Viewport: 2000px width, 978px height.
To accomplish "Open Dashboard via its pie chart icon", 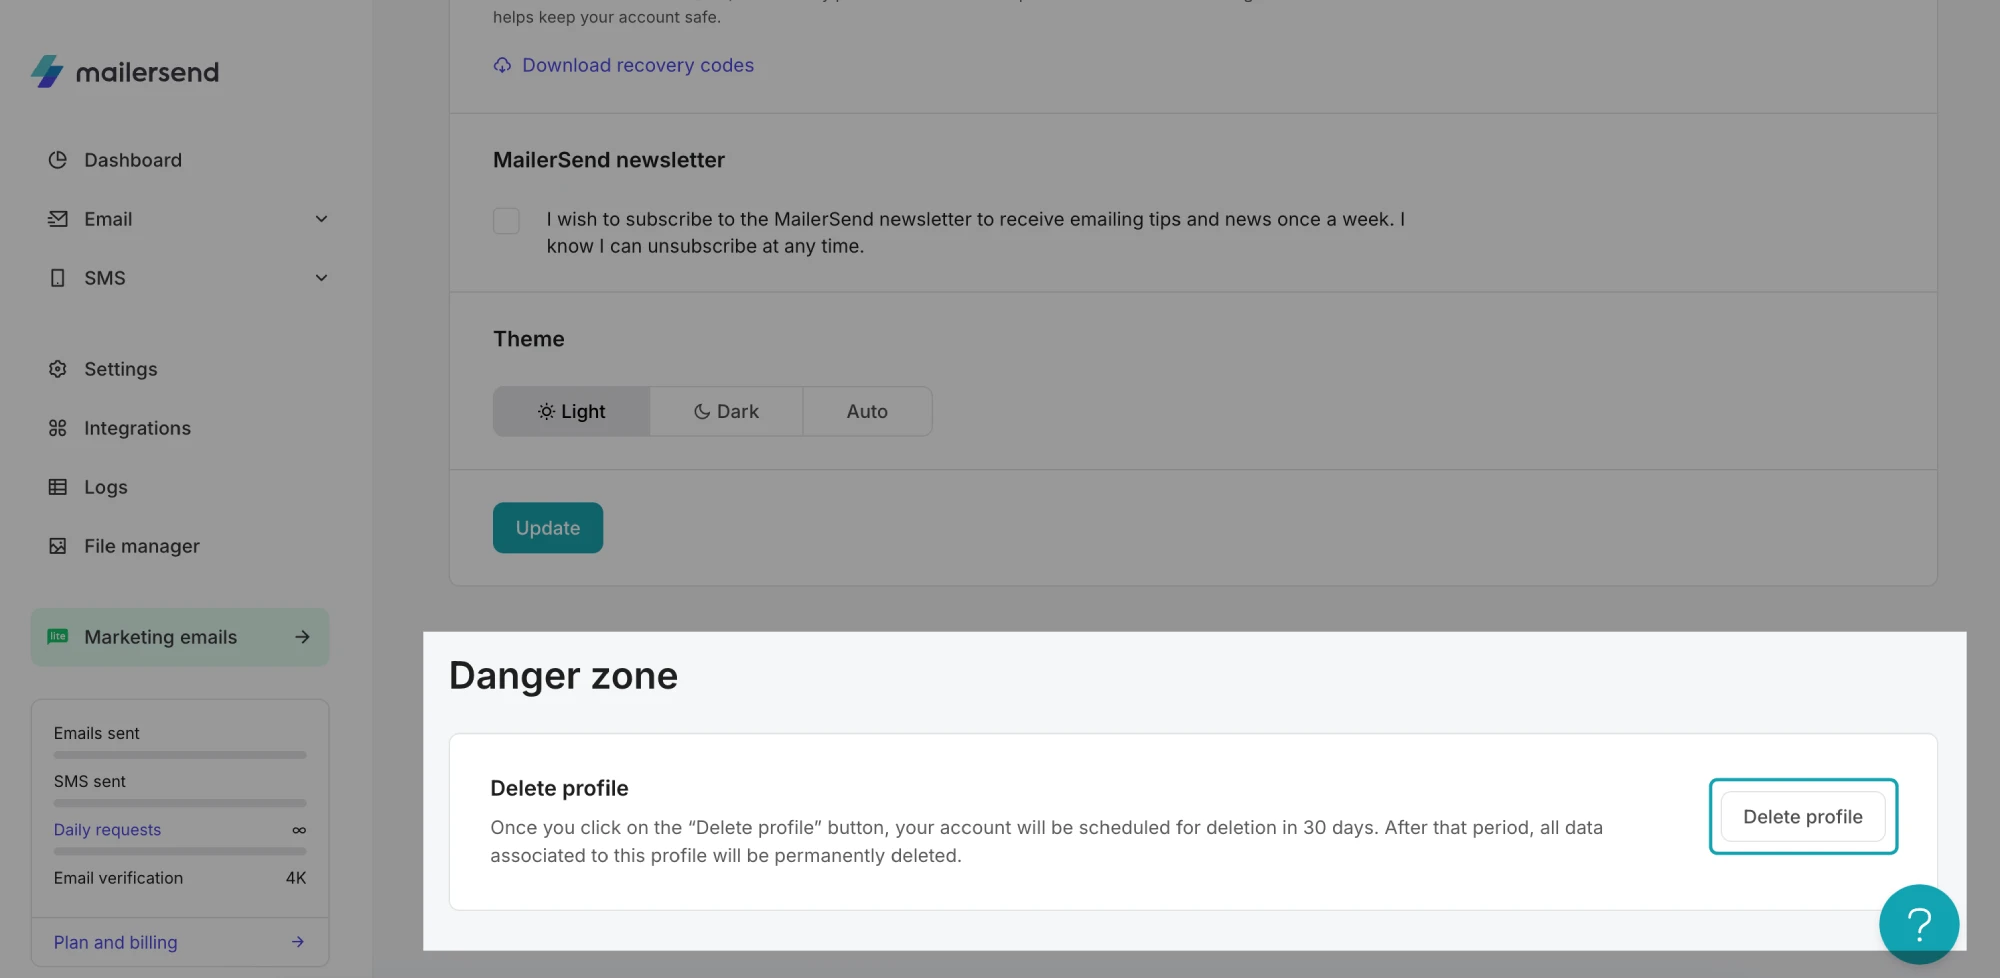I will (x=58, y=160).
